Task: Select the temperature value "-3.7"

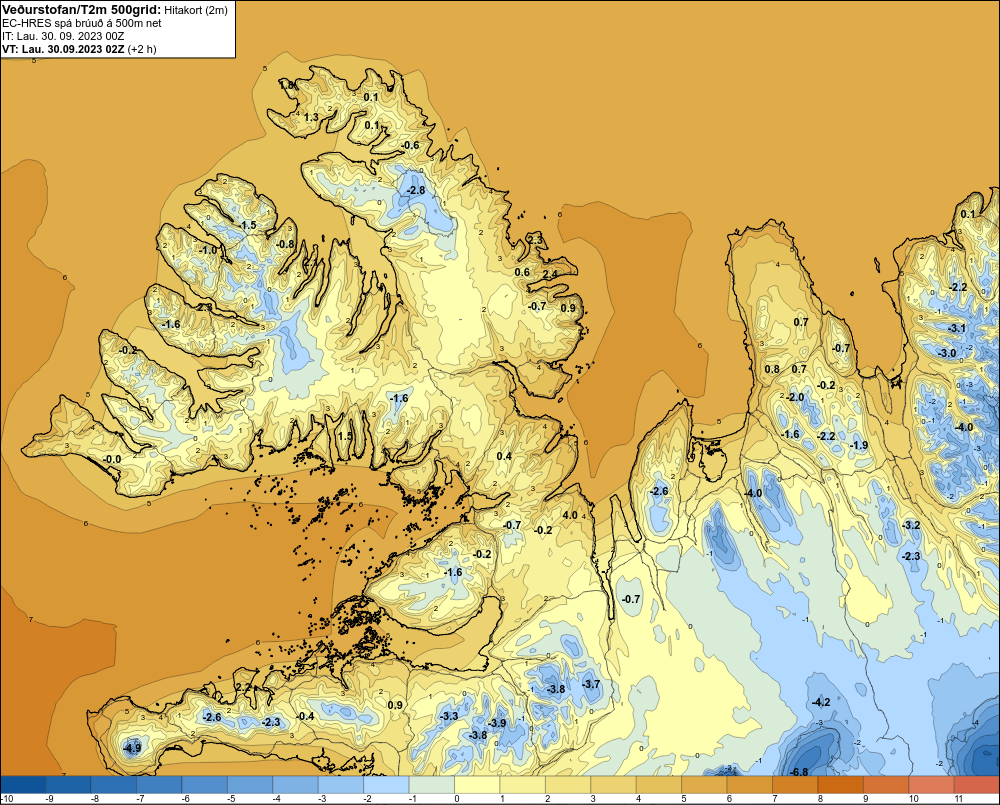Action: coord(591,684)
